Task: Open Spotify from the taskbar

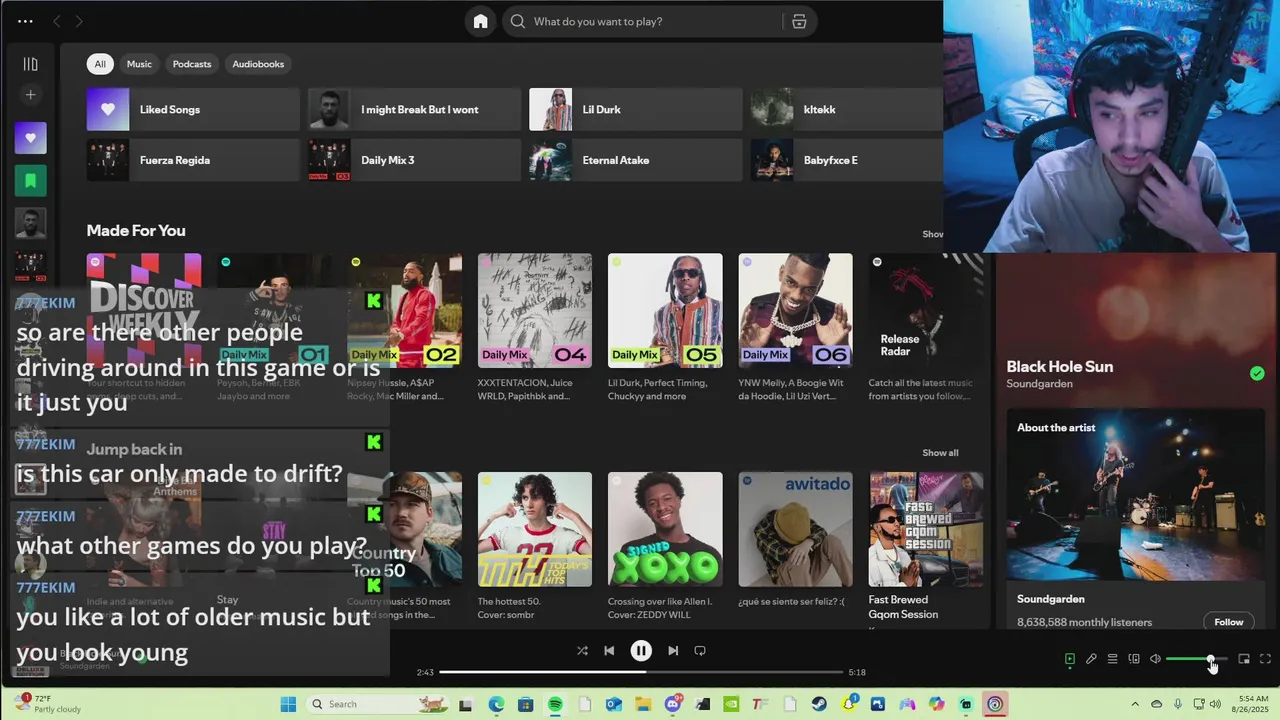Action: pos(555,704)
